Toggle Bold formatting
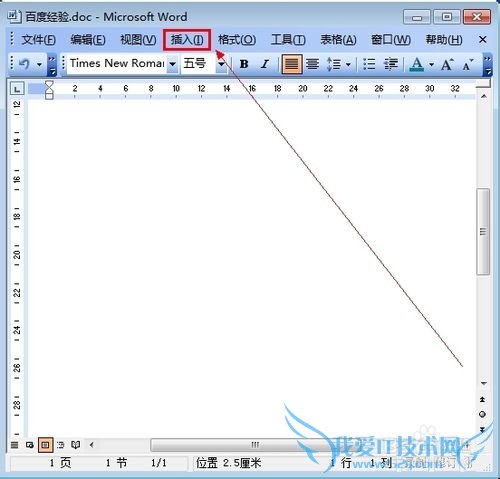The width and height of the screenshot is (500, 479). [x=244, y=64]
